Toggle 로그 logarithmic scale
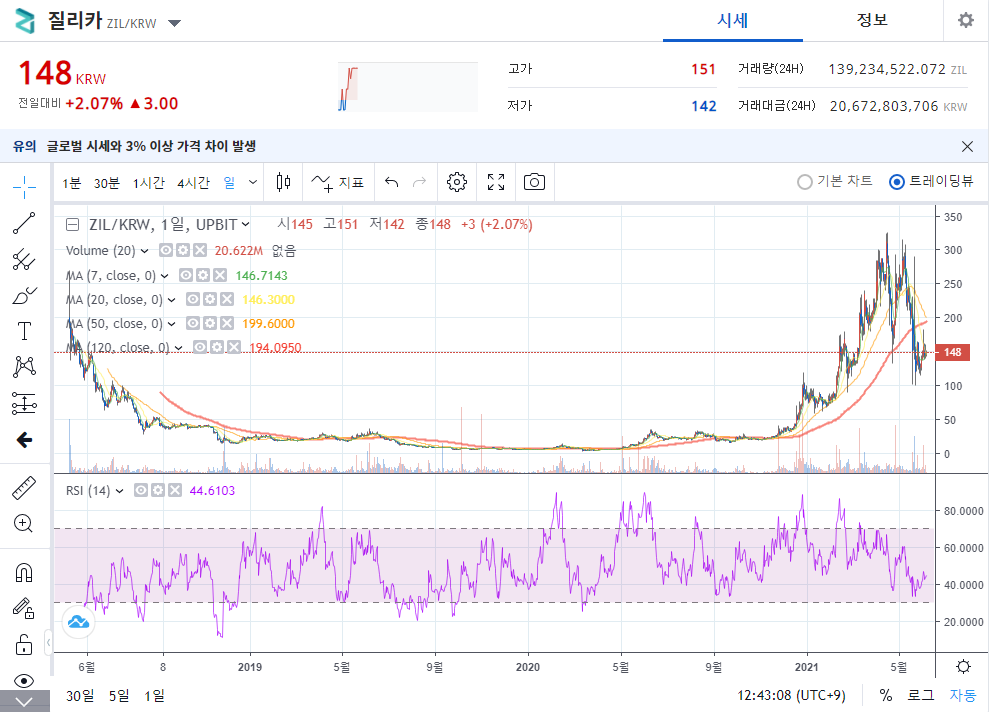The height and width of the screenshot is (712, 989). click(x=920, y=695)
